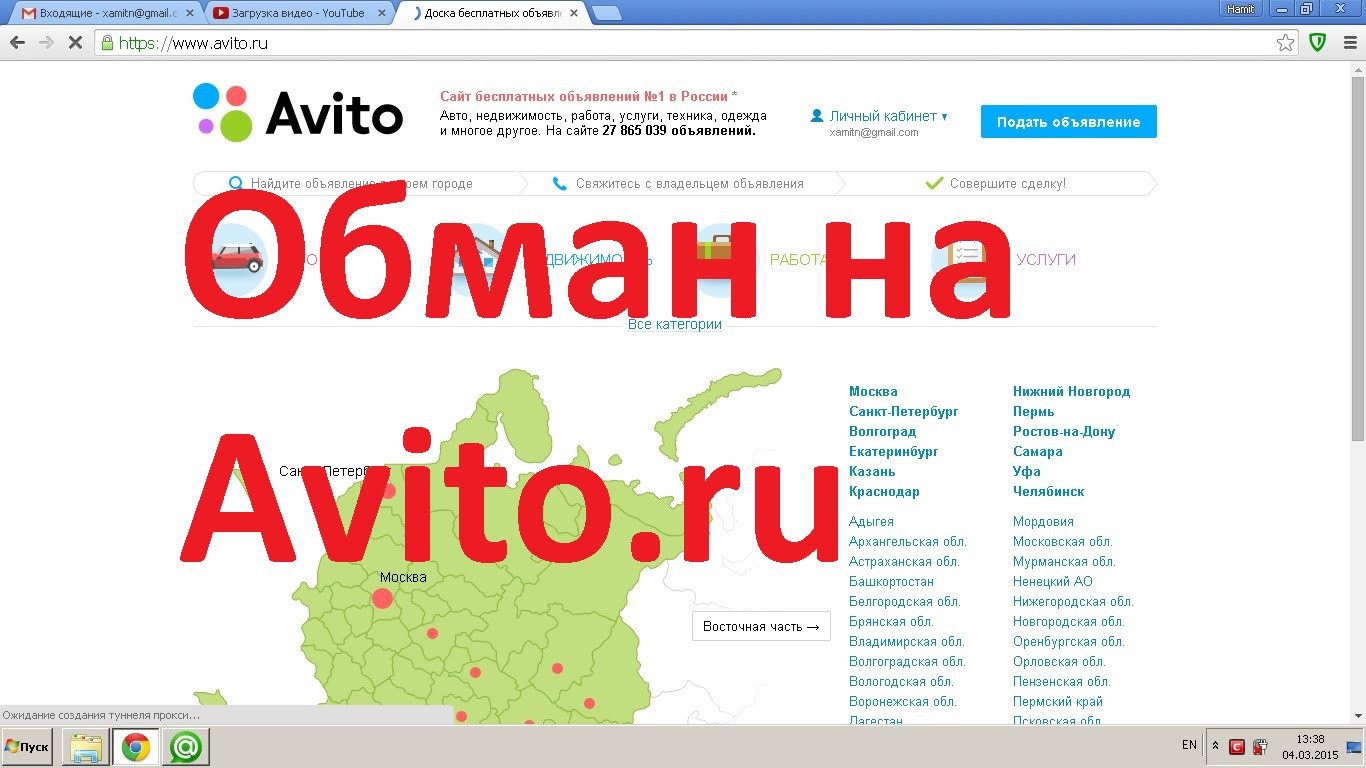Image resolution: width=1366 pixels, height=768 pixels.
Task: Show the Восточная часть map
Action: [761, 627]
